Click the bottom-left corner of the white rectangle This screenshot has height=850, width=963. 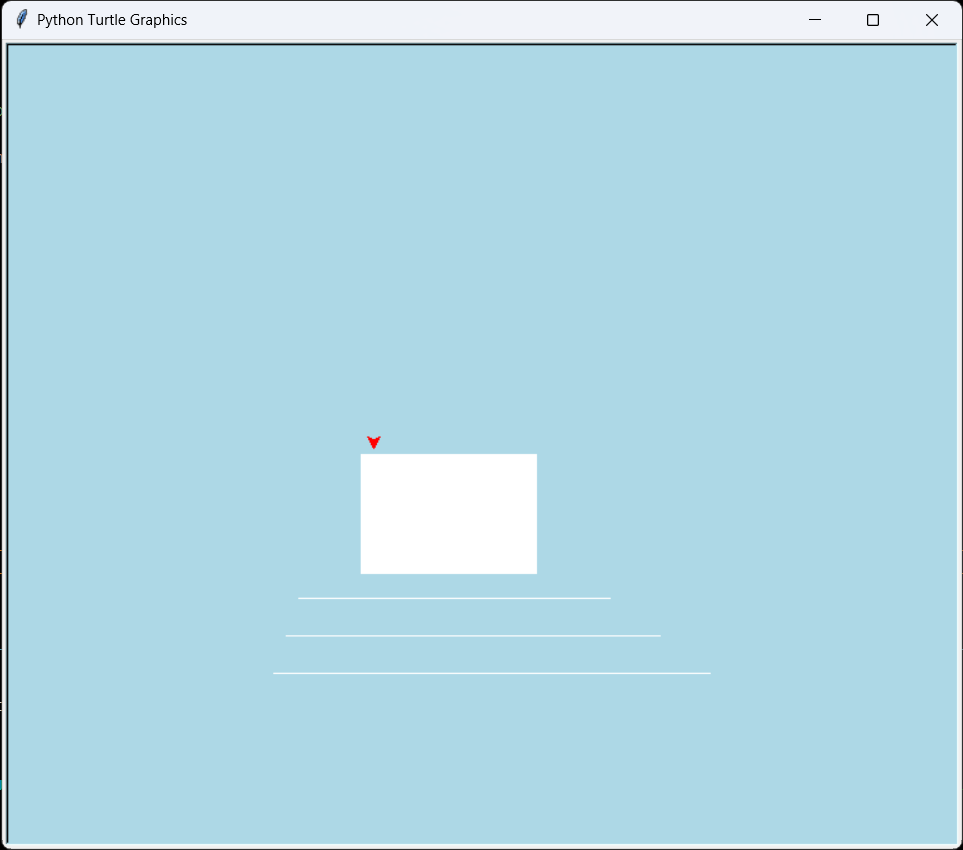pyautogui.click(x=362, y=573)
